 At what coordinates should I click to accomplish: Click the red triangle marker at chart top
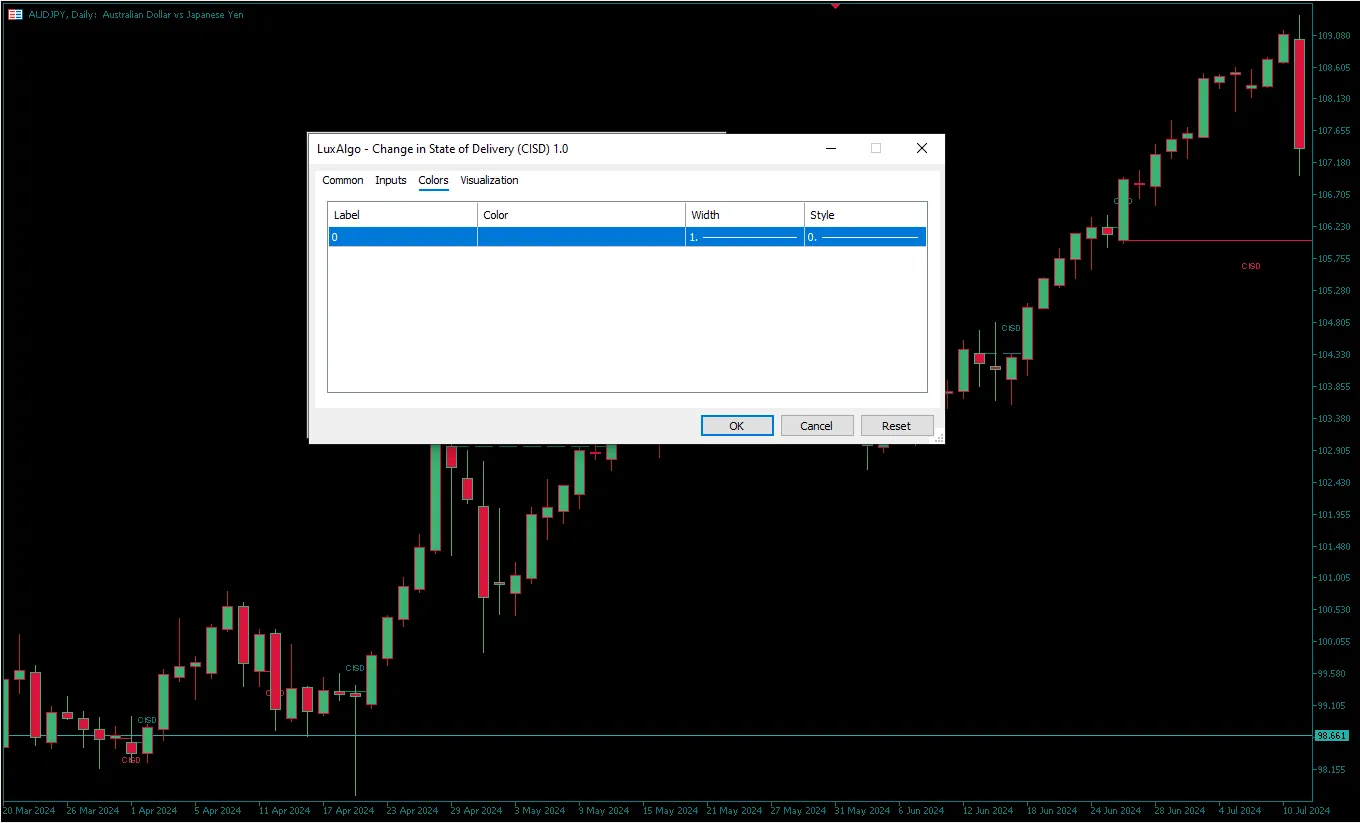click(x=836, y=6)
